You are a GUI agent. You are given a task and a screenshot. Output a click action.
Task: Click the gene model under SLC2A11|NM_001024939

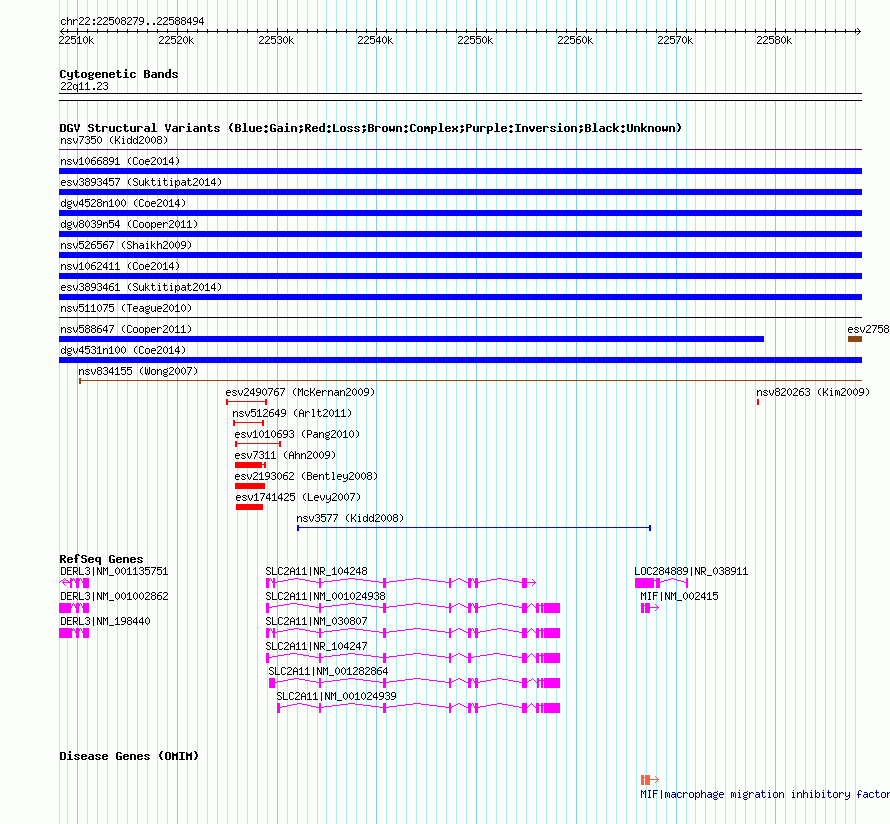(419, 708)
